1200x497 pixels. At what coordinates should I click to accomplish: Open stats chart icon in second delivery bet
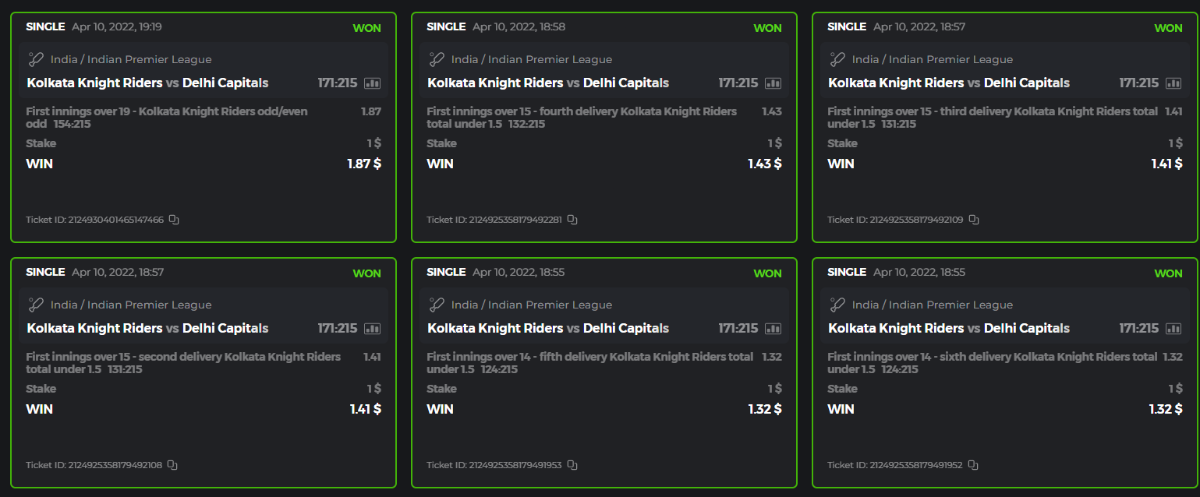click(x=373, y=328)
